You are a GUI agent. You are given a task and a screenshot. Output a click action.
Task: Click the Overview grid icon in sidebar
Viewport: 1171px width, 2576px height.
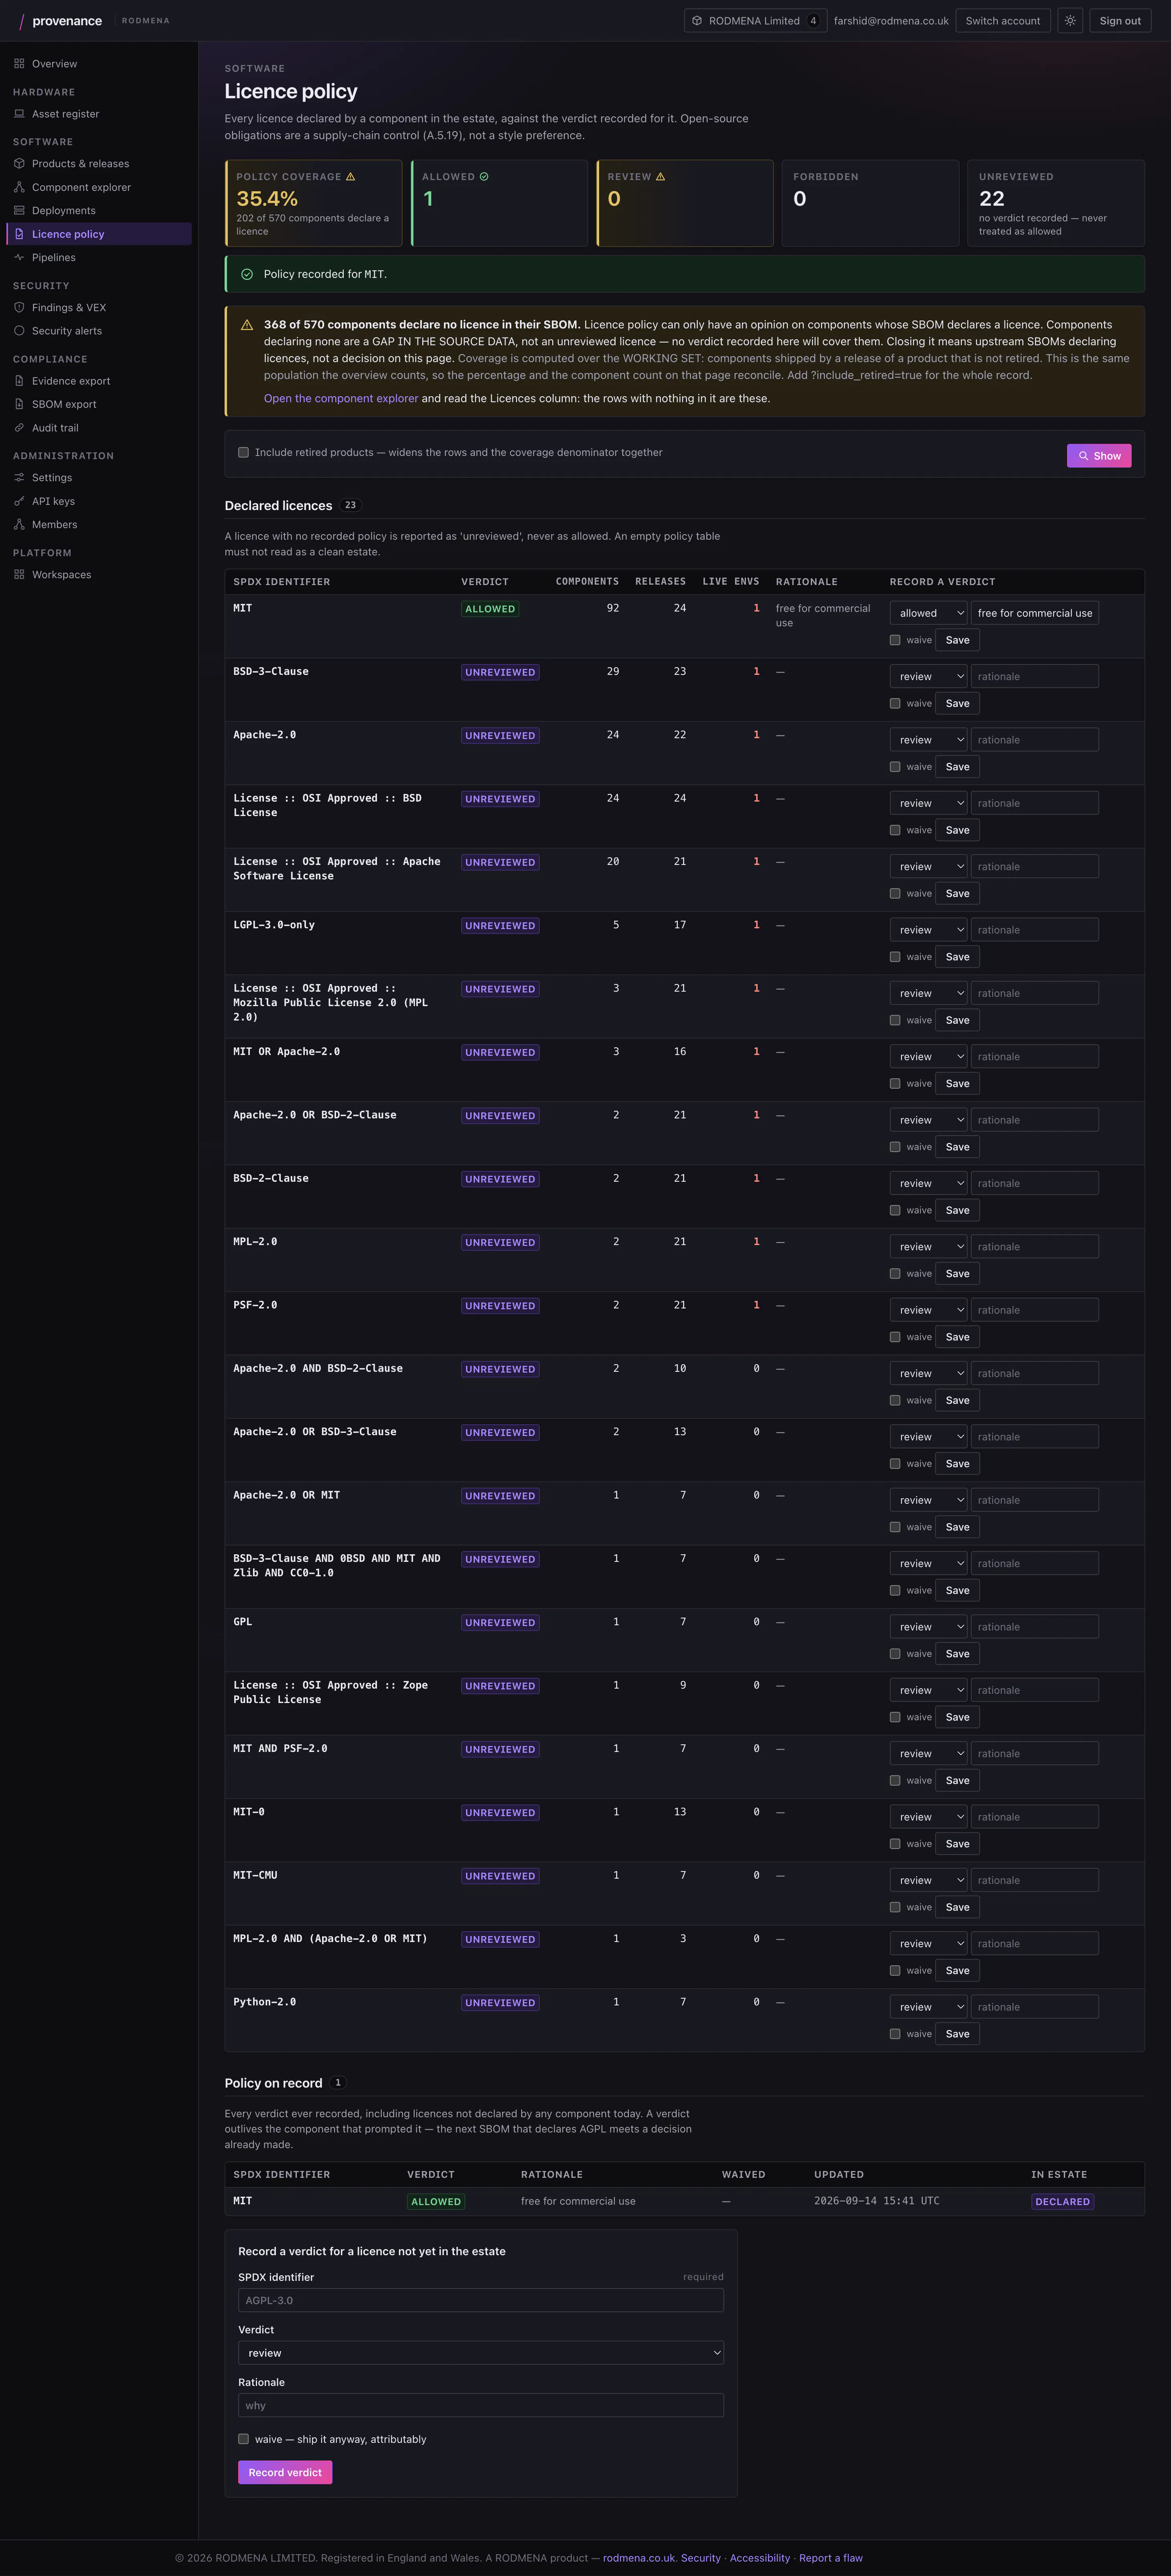[x=19, y=64]
